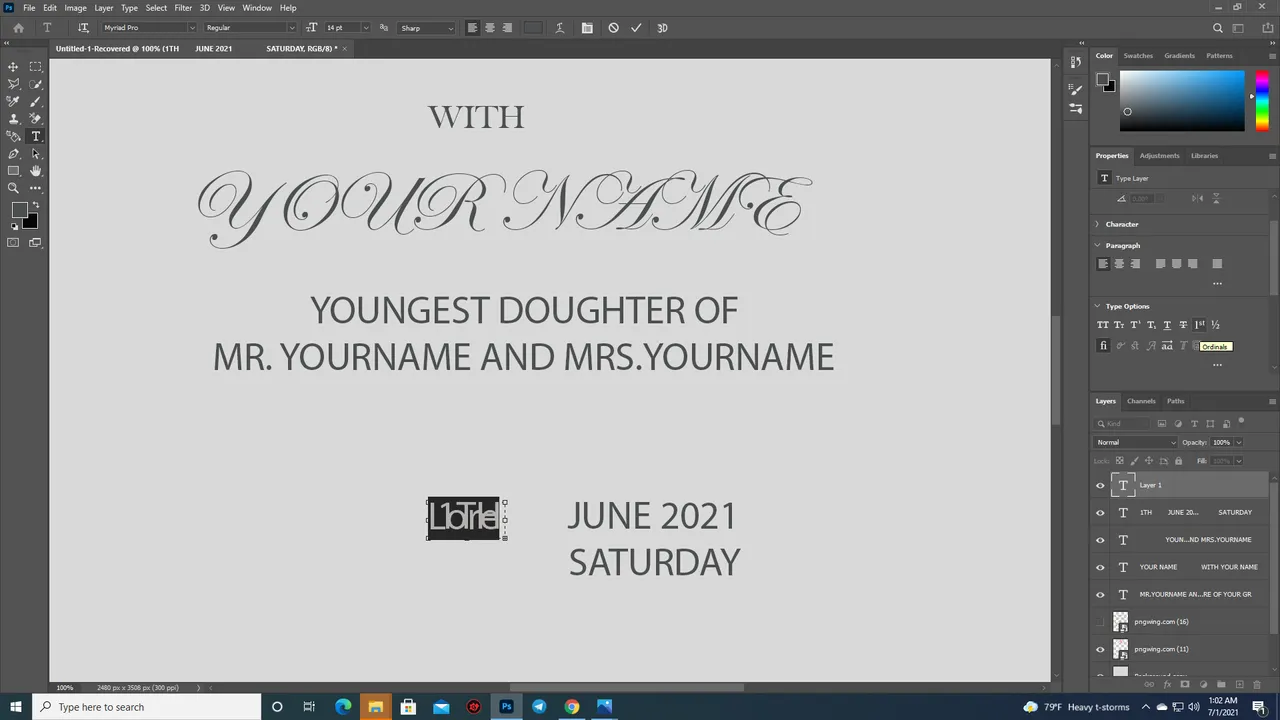Open the Window menu

click(x=257, y=8)
